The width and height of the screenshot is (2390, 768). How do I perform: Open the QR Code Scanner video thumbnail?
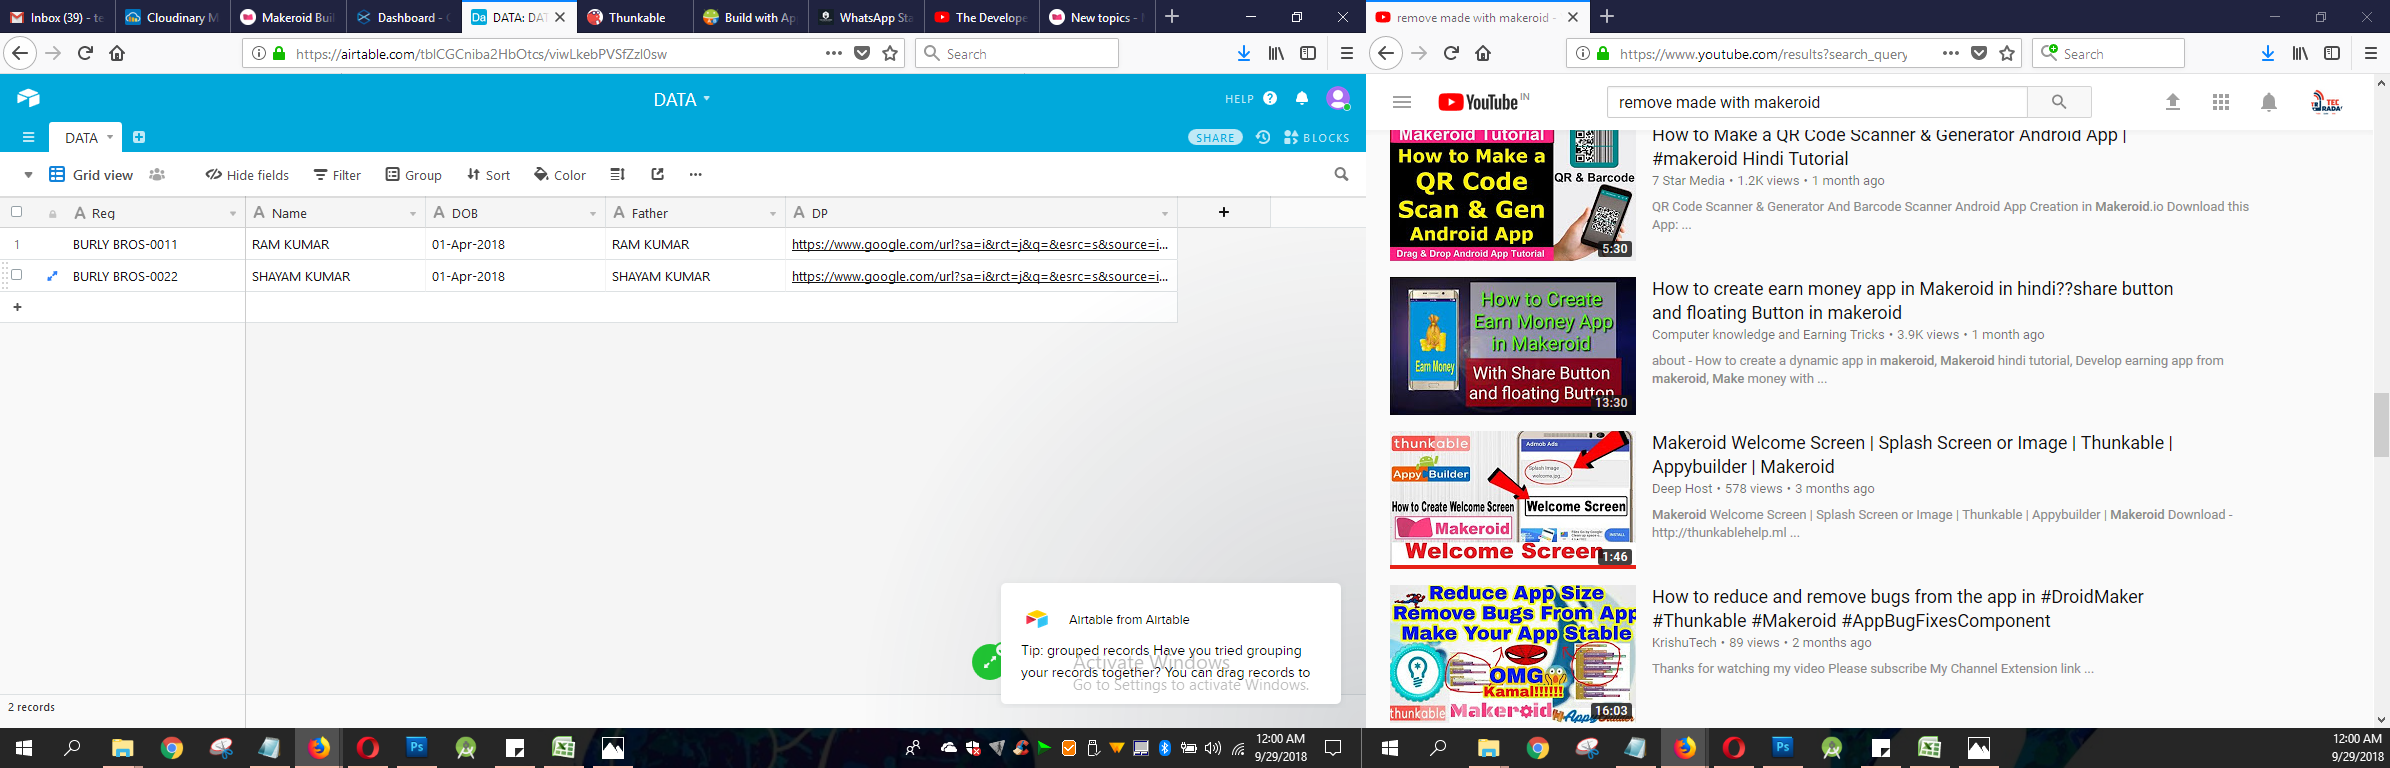click(1513, 195)
